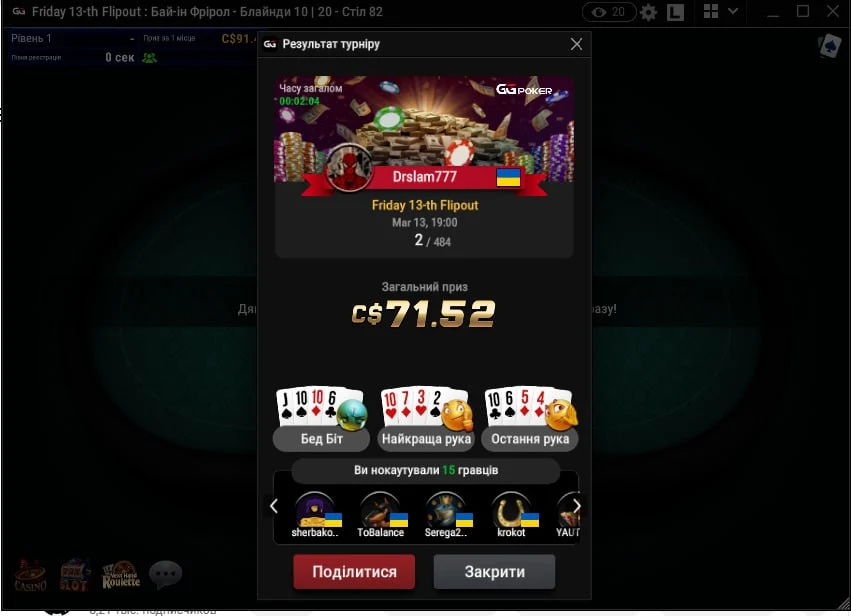Toggle the eye spectators counter
851x616 pixels.
pyautogui.click(x=609, y=12)
